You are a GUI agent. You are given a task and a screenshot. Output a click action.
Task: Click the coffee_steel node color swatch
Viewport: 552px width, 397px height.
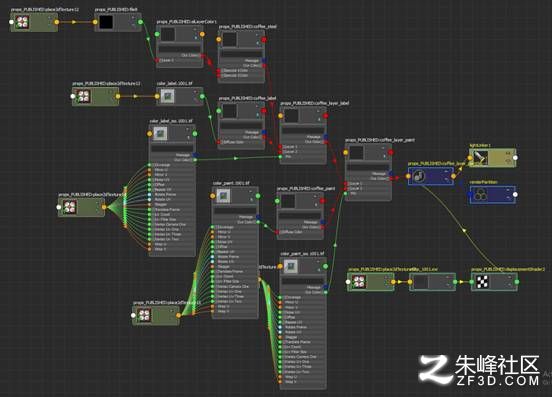[x=230, y=39]
